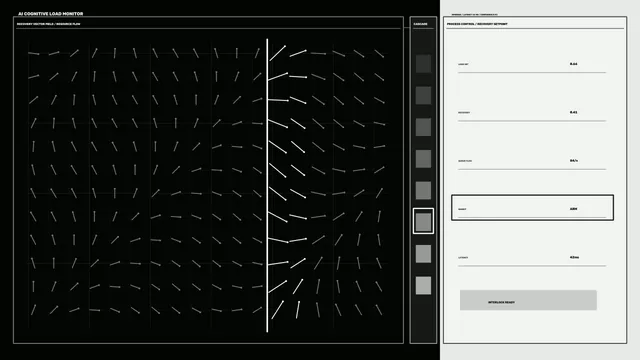Click the Cascade panel header
The height and width of the screenshot is (360, 640).
[x=420, y=24]
